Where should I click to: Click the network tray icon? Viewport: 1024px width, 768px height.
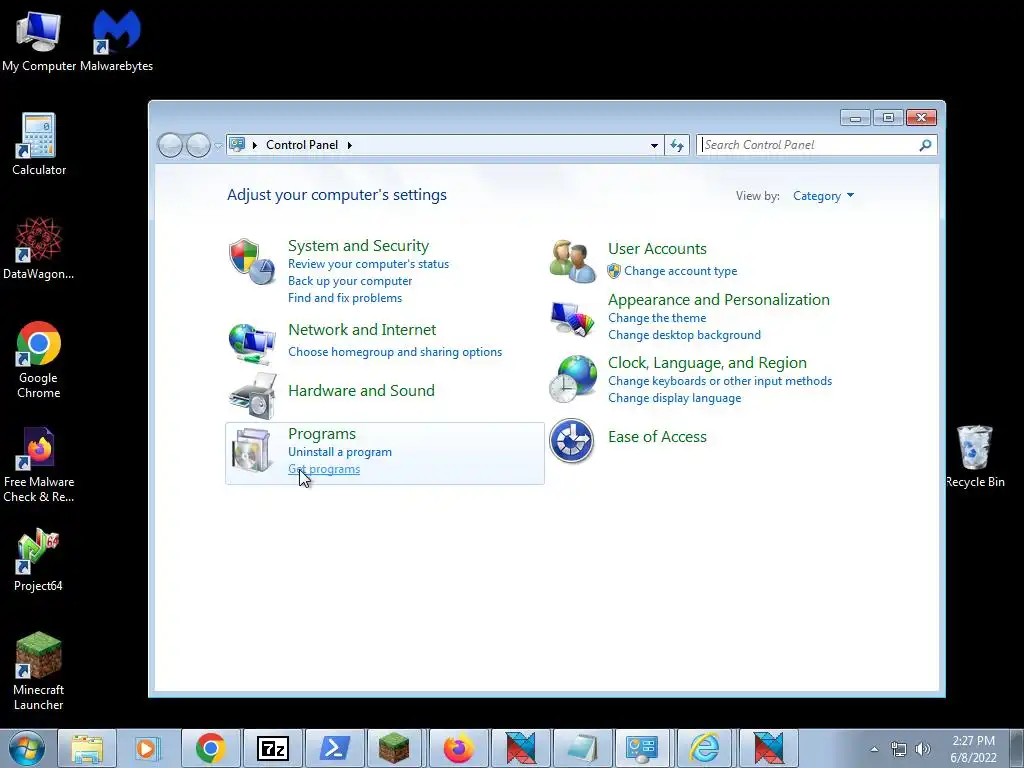tap(899, 749)
